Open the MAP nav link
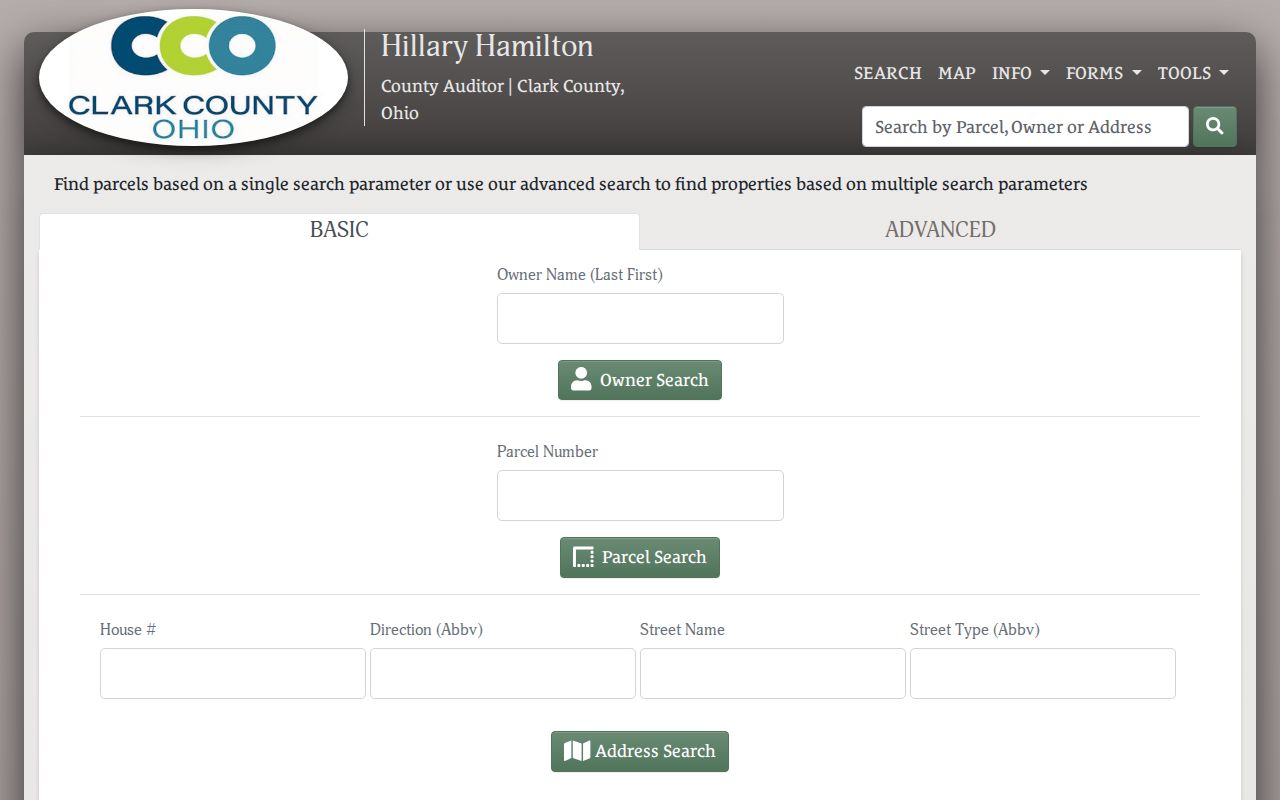Screen dimensions: 1280x800 (957, 73)
